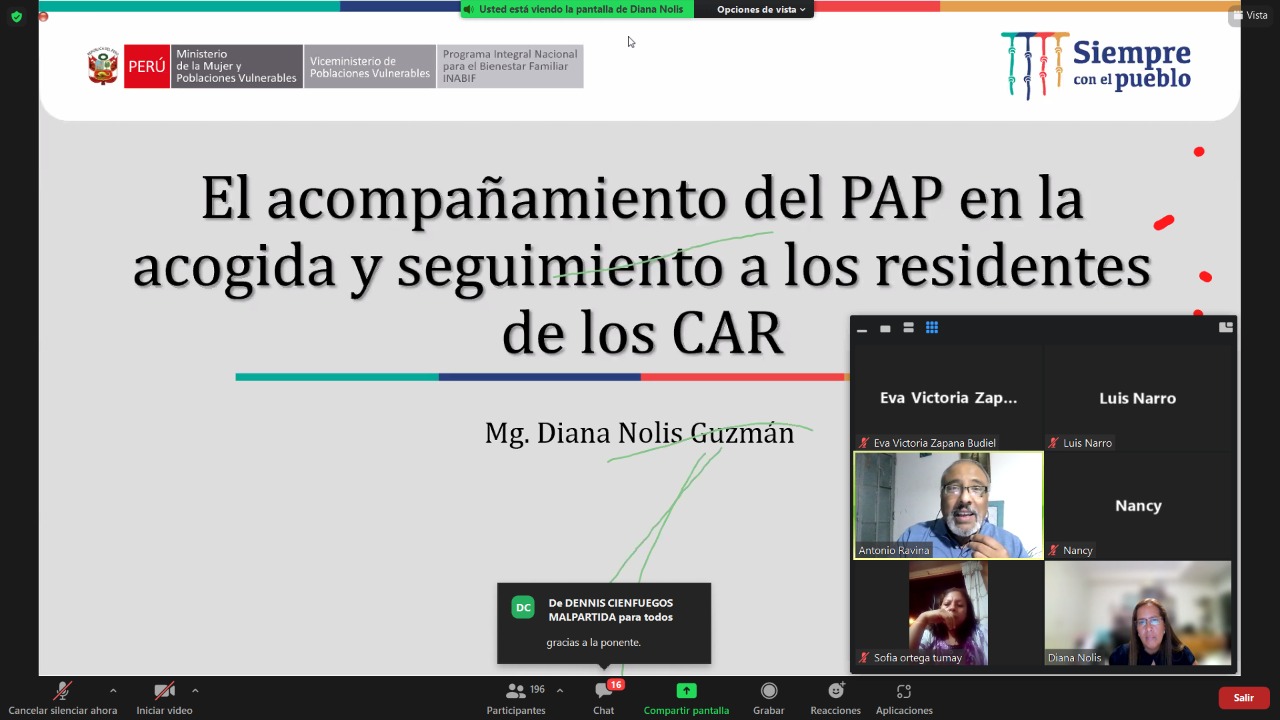The image size is (1280, 720).
Task: Click 'gracias a la ponente.' chat message
Action: point(594,642)
